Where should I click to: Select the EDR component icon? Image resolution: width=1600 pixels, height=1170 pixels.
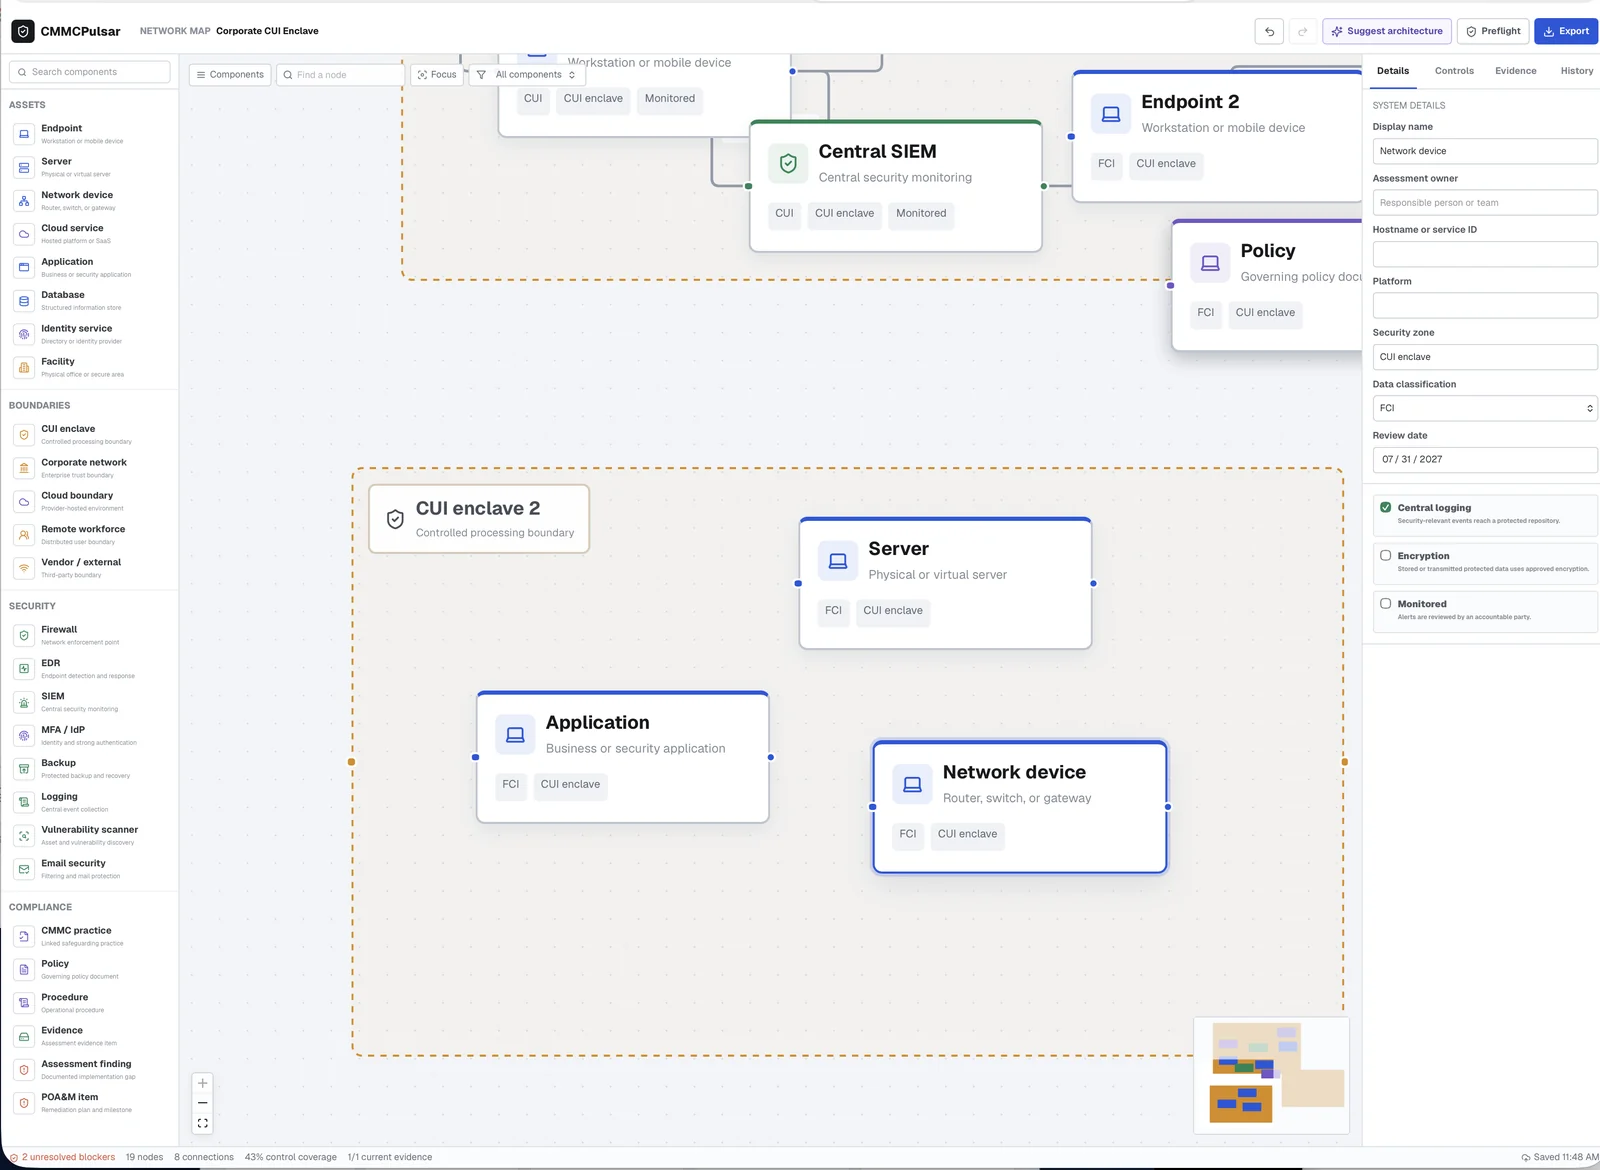[24, 669]
